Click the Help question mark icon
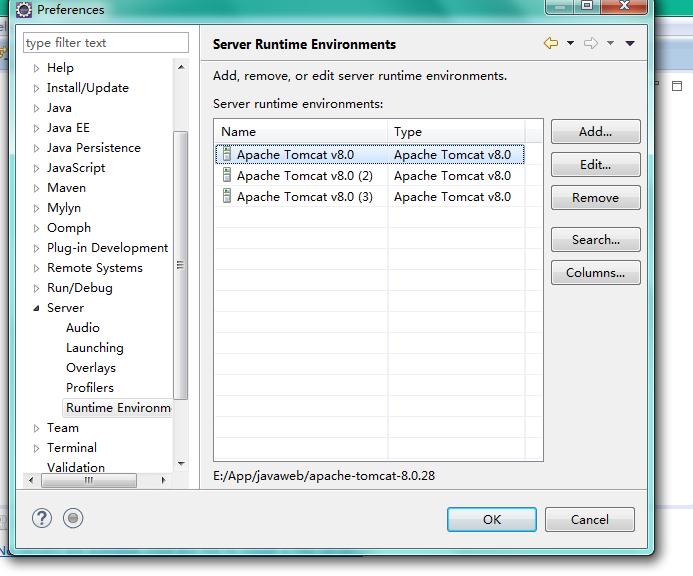 tap(42, 518)
